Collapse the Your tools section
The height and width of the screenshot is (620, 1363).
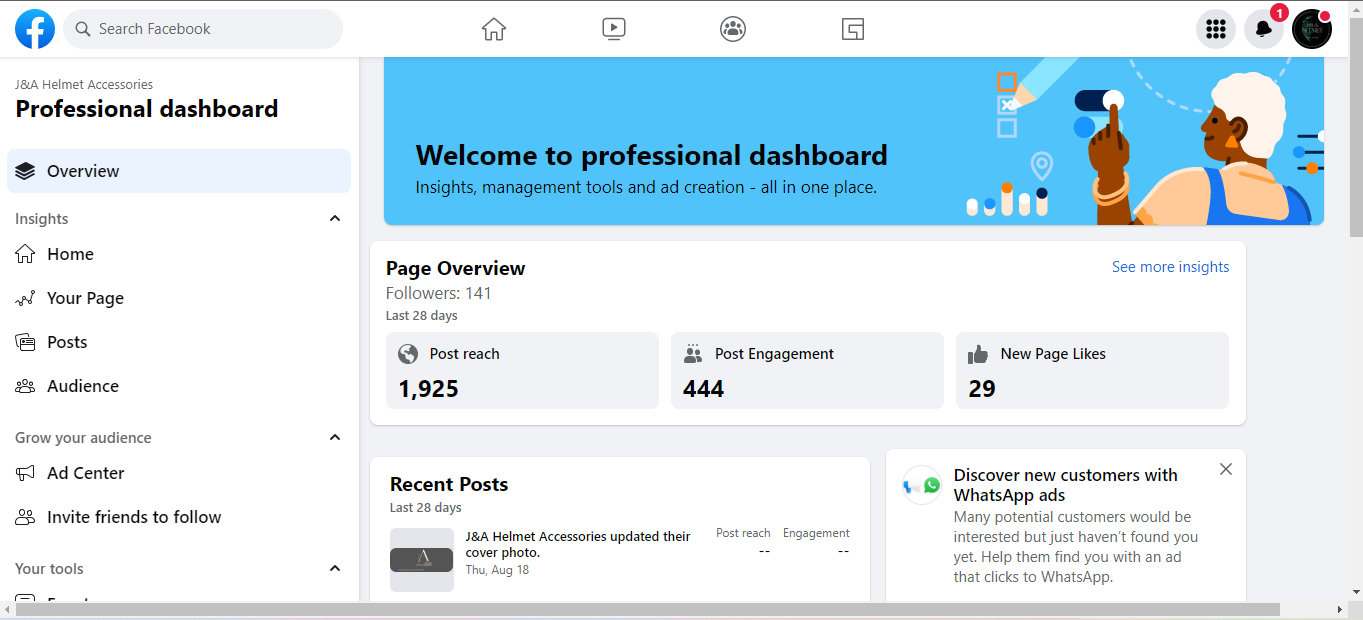click(x=335, y=568)
